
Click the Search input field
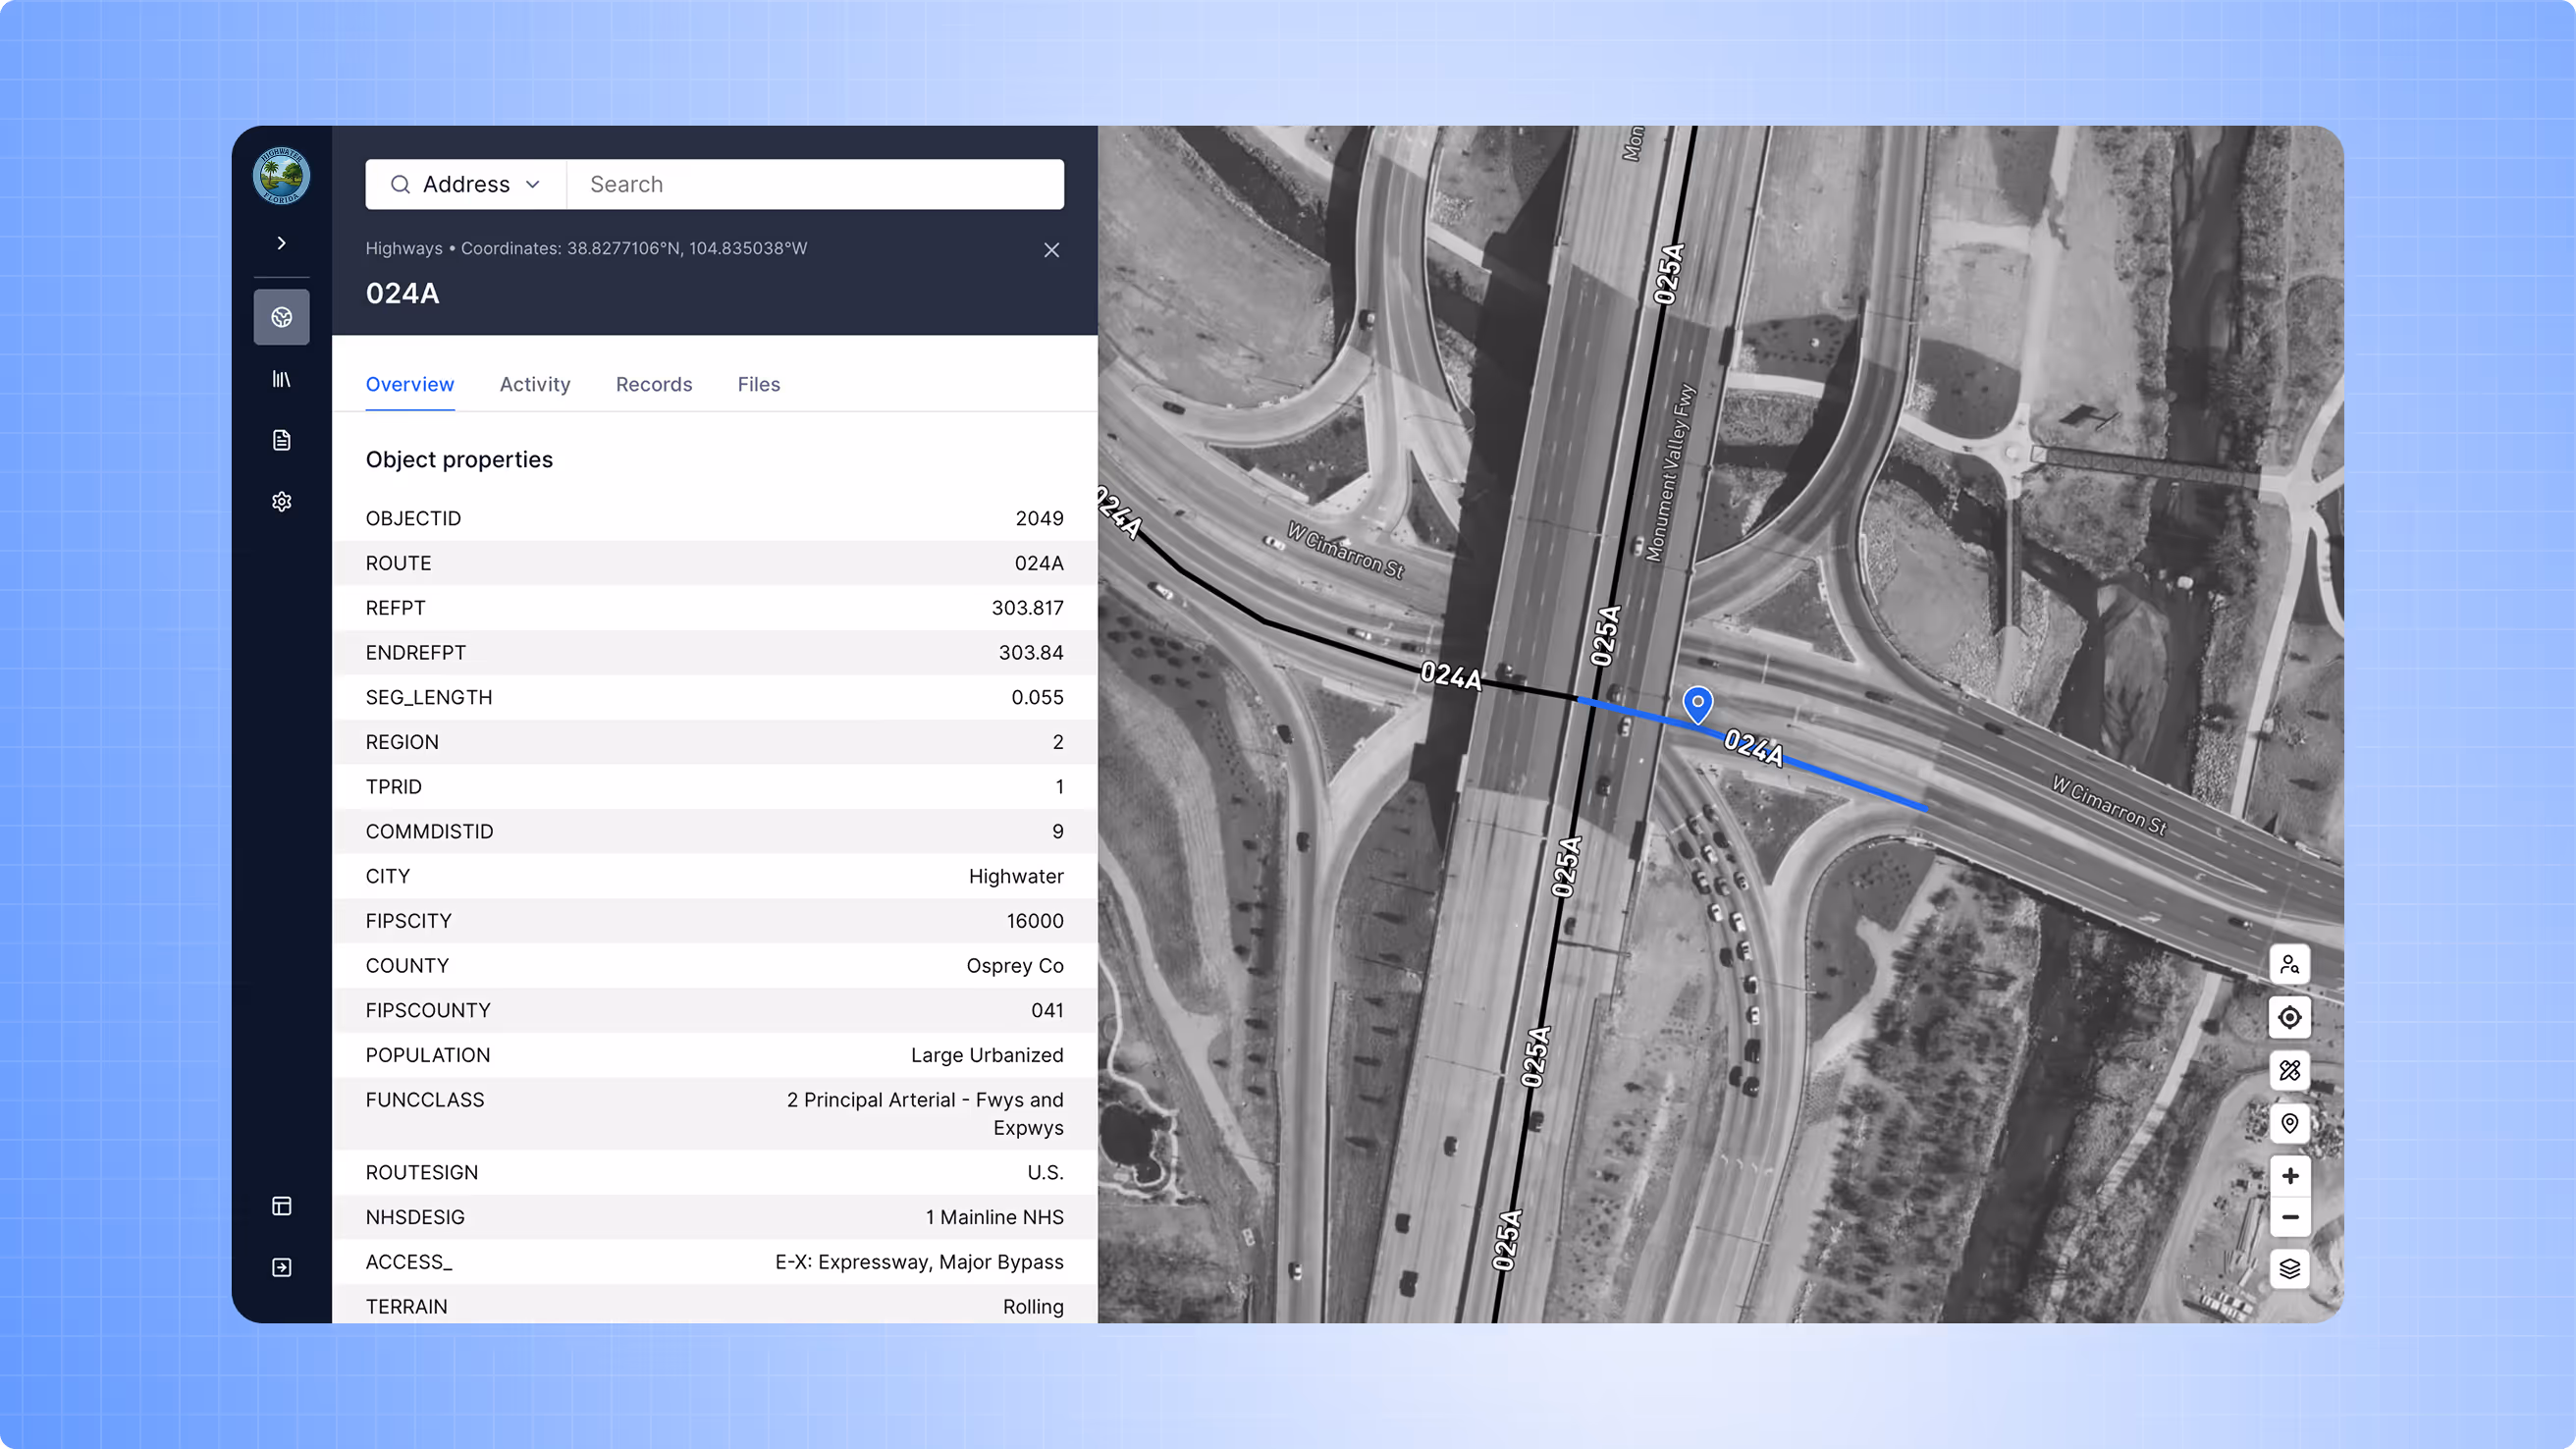coord(815,184)
